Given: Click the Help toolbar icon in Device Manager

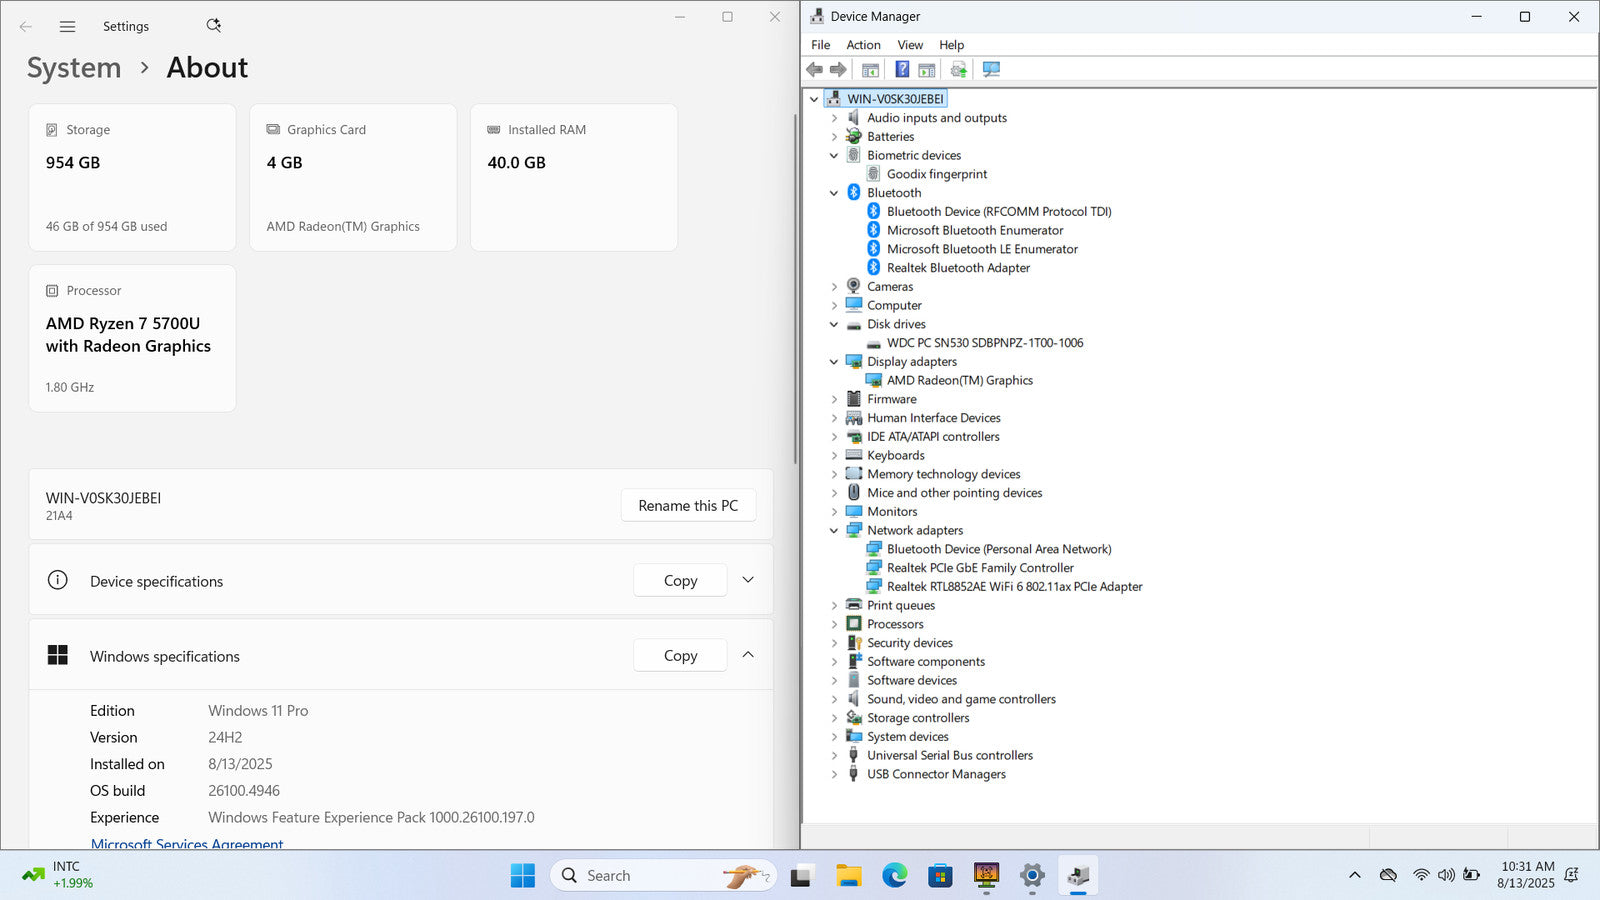Looking at the screenshot, I should click(x=902, y=69).
